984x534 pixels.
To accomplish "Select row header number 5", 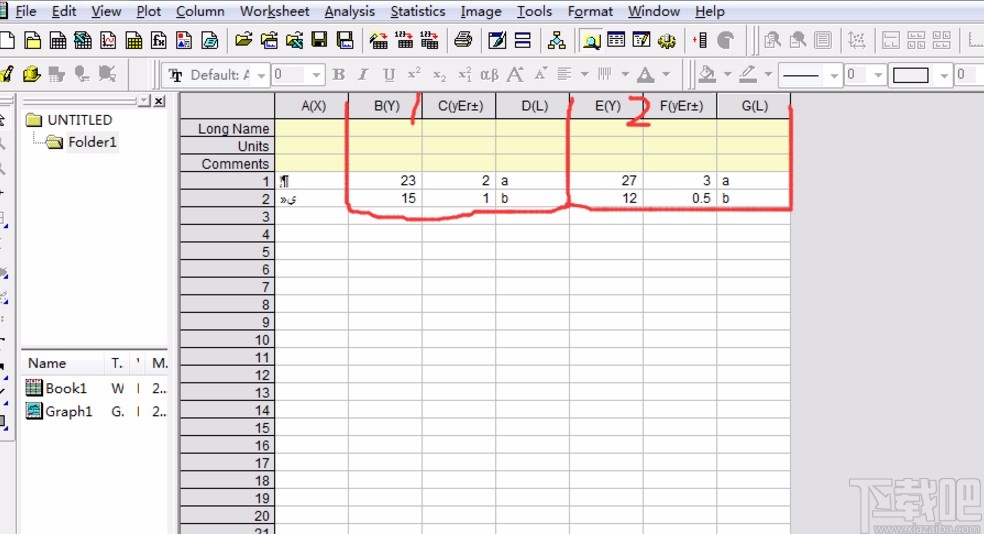I will pos(227,252).
